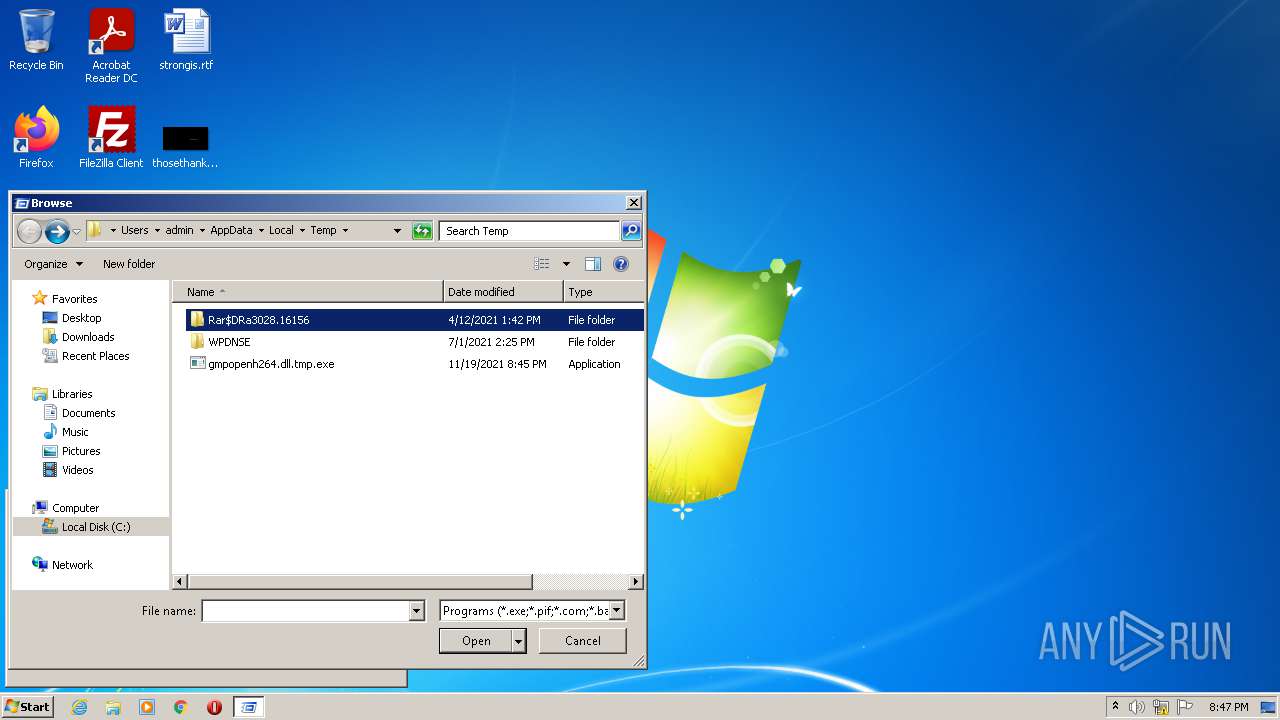Open strongis.rtf desktop document
This screenshot has height=720, width=1280.
click(186, 41)
